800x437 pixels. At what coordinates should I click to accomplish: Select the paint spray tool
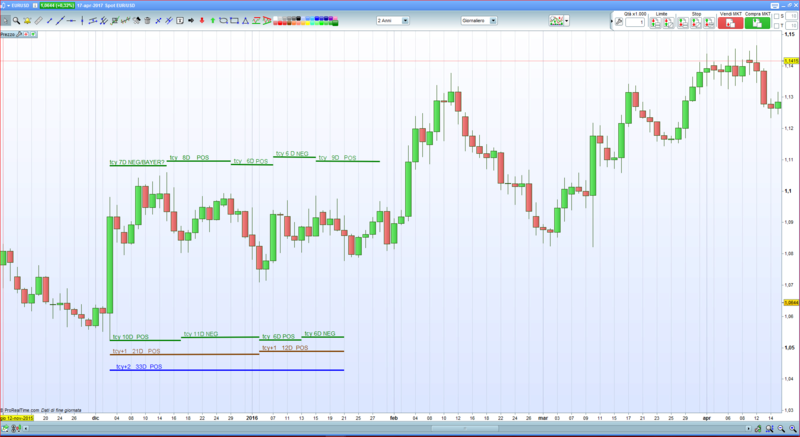(x=137, y=20)
